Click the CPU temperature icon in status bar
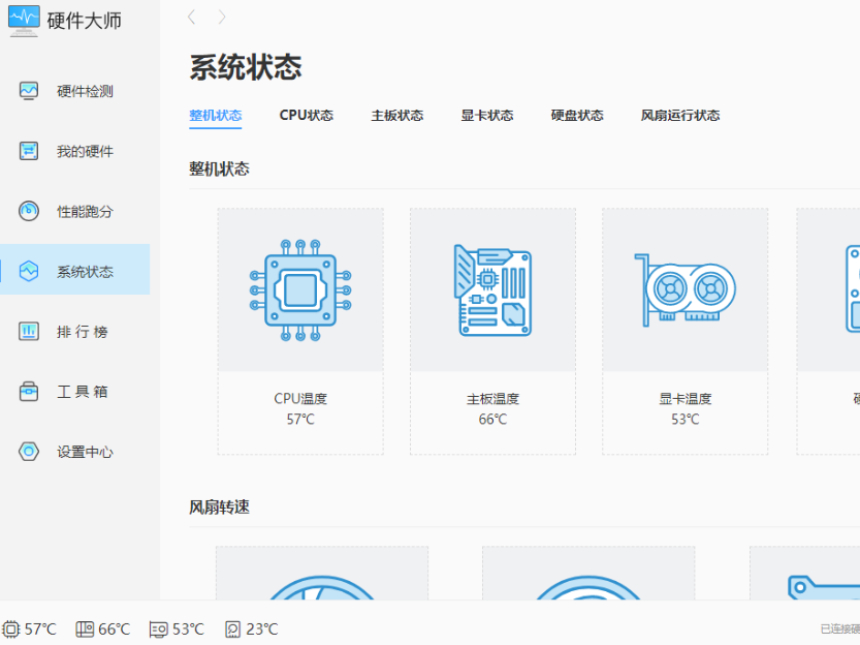Image resolution: width=860 pixels, height=645 pixels. pyautogui.click(x=11, y=629)
